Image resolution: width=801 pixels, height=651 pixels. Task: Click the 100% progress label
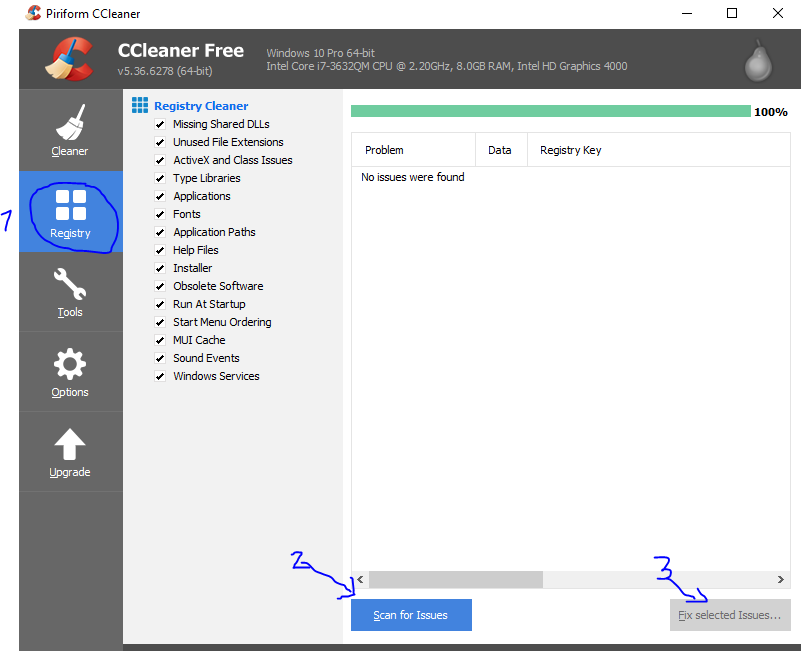771,112
